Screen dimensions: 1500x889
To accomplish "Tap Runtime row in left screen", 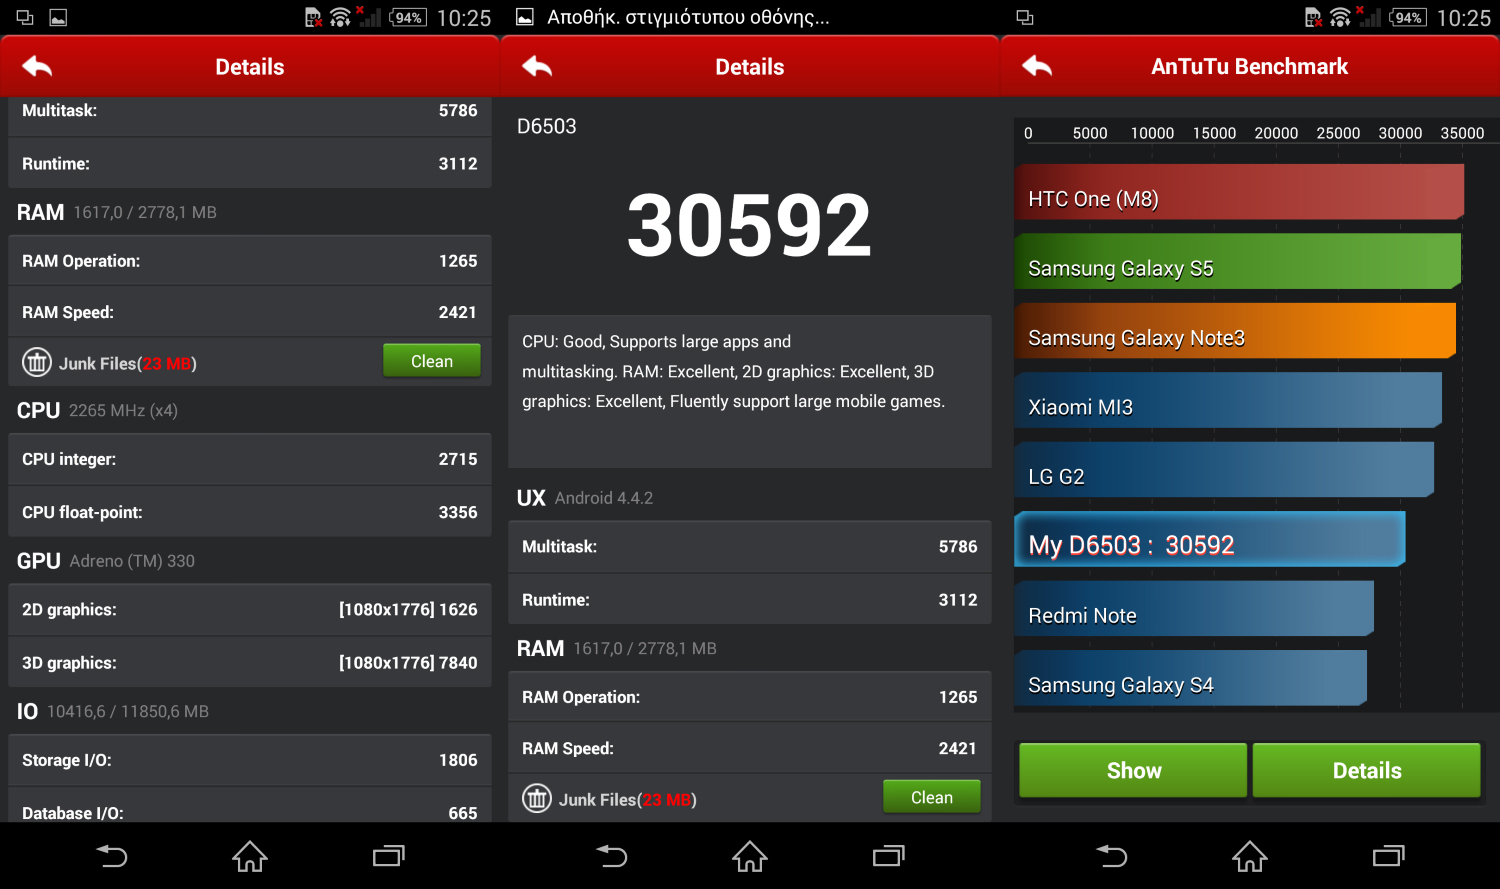I will pyautogui.click(x=250, y=163).
